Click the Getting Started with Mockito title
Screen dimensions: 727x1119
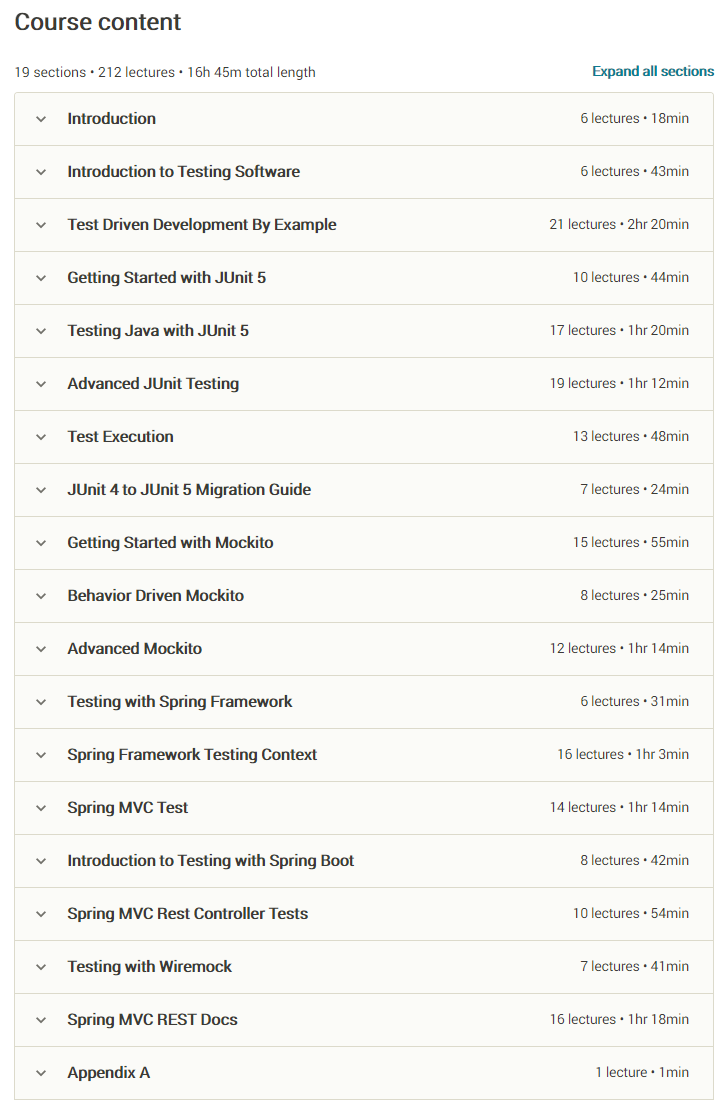[x=170, y=543]
